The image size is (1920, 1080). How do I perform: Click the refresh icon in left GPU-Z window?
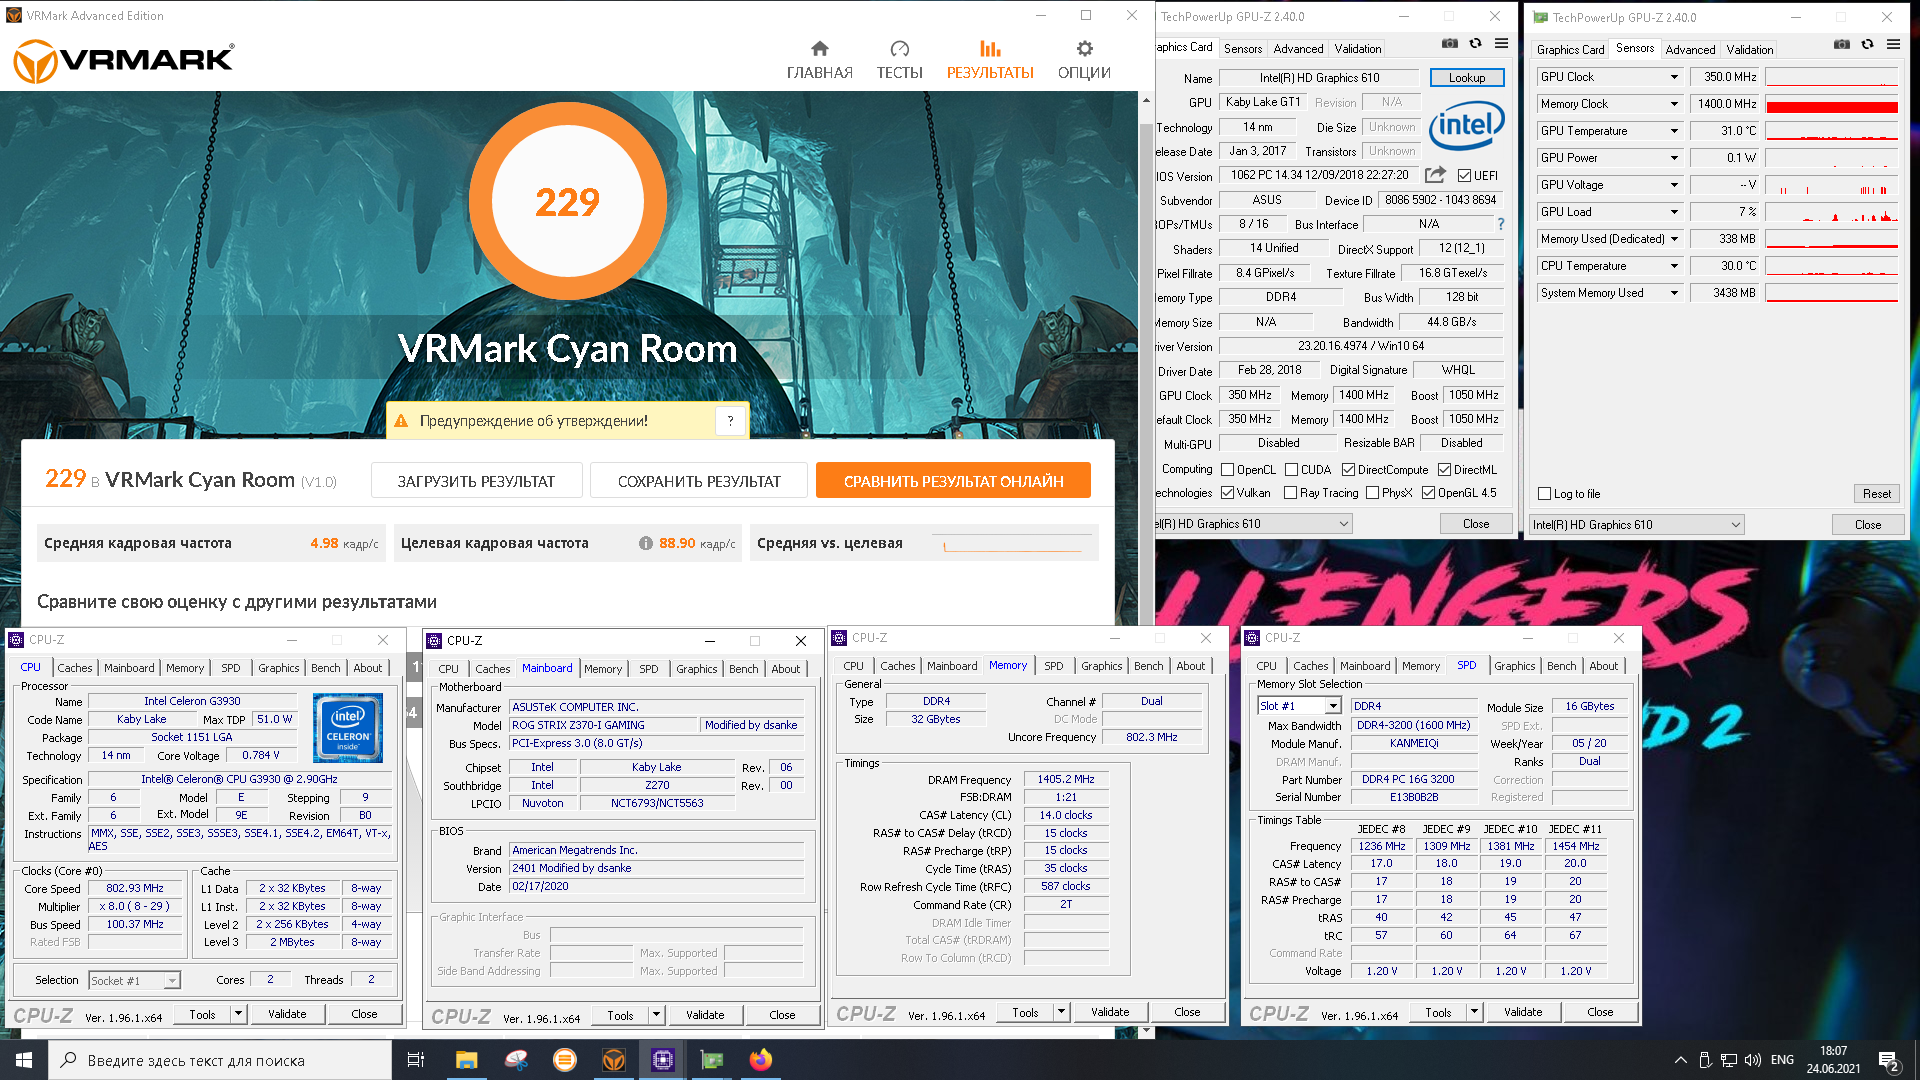pyautogui.click(x=1475, y=43)
